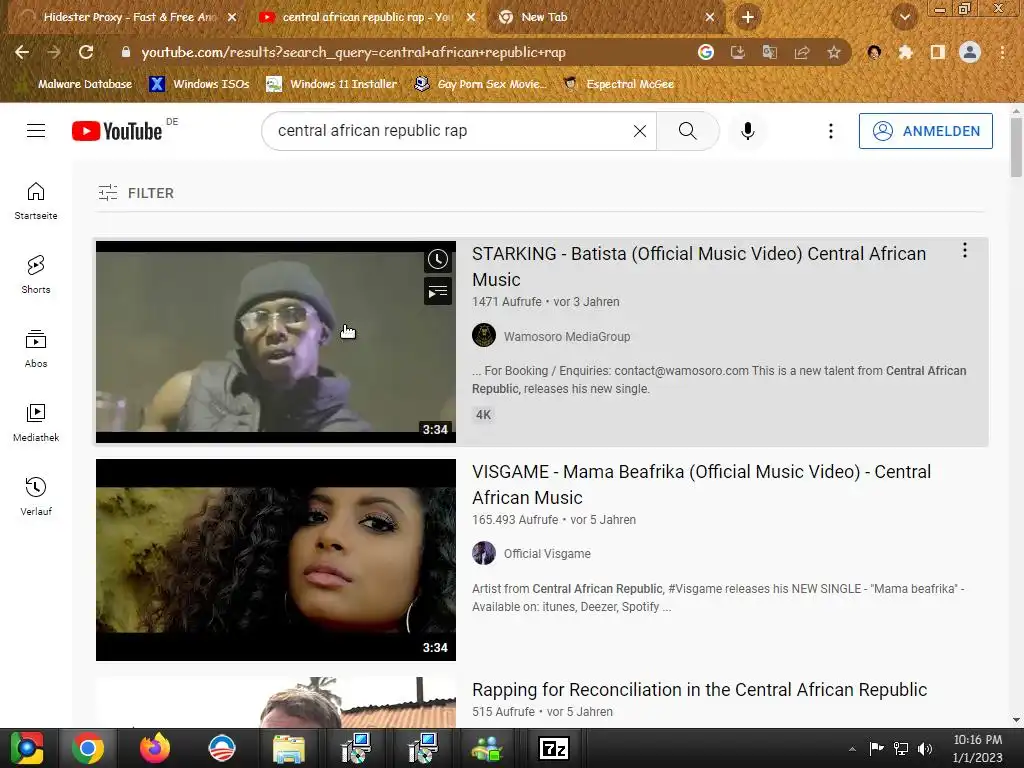Open the tab search dropdown arrow
1024x768 pixels.
click(x=904, y=17)
